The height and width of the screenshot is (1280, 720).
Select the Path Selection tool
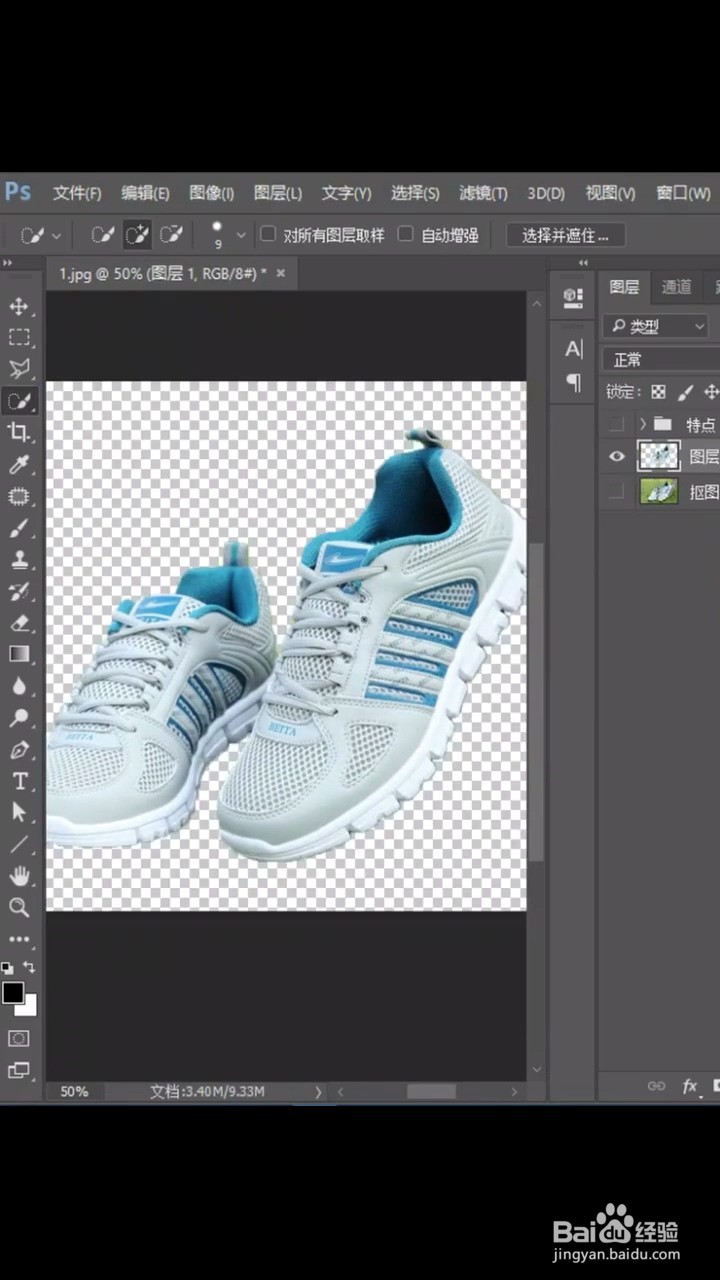pos(19,812)
